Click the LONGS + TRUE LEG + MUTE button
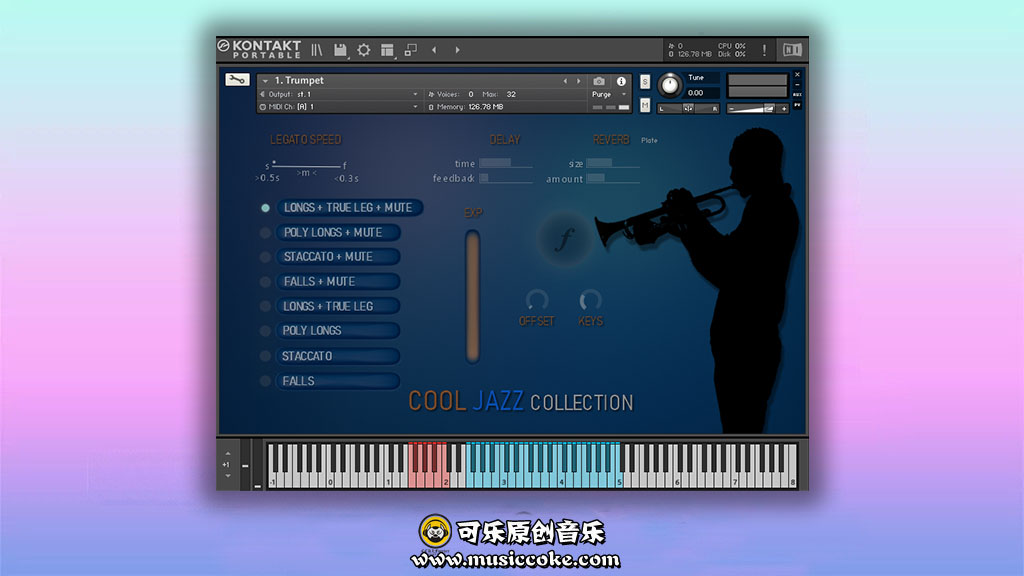 pyautogui.click(x=350, y=208)
